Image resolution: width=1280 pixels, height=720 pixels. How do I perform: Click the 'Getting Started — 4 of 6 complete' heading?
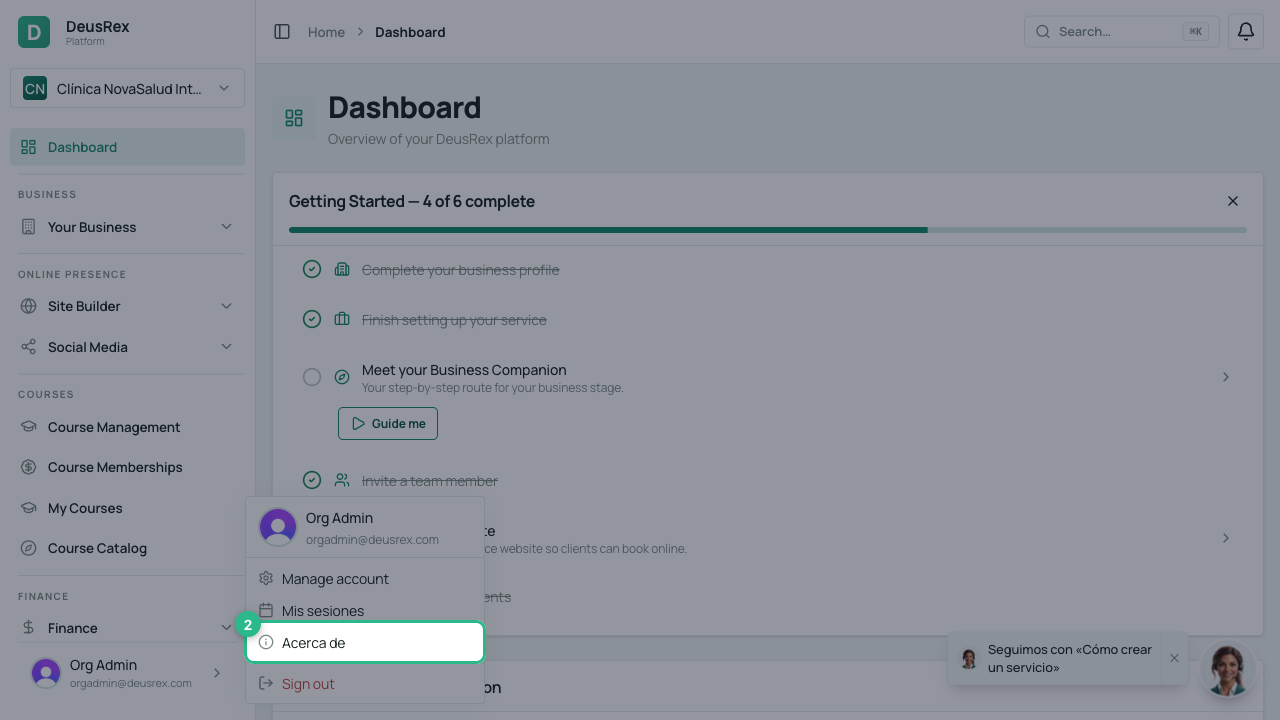coord(412,201)
